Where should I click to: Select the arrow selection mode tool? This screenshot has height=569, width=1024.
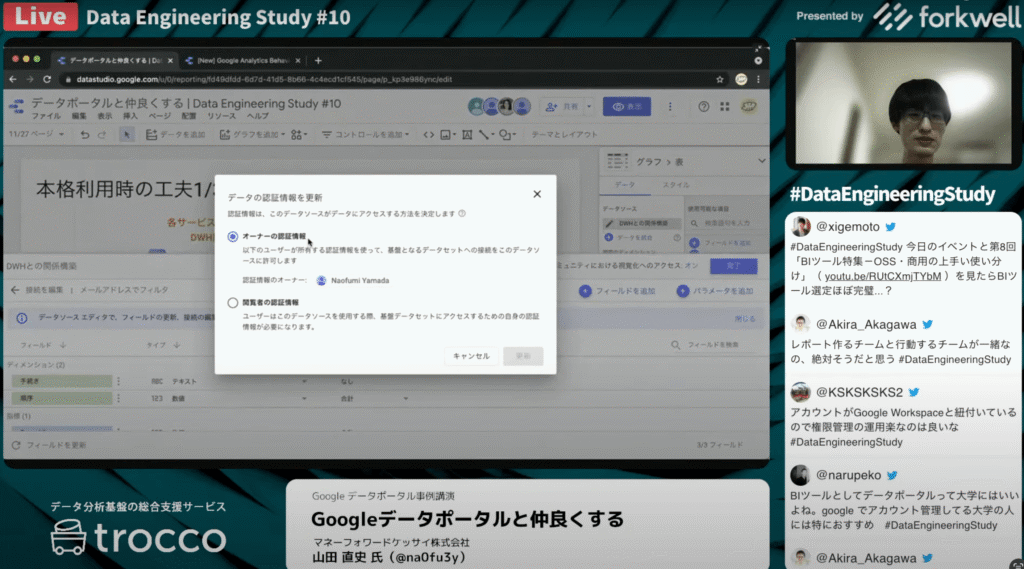126,135
